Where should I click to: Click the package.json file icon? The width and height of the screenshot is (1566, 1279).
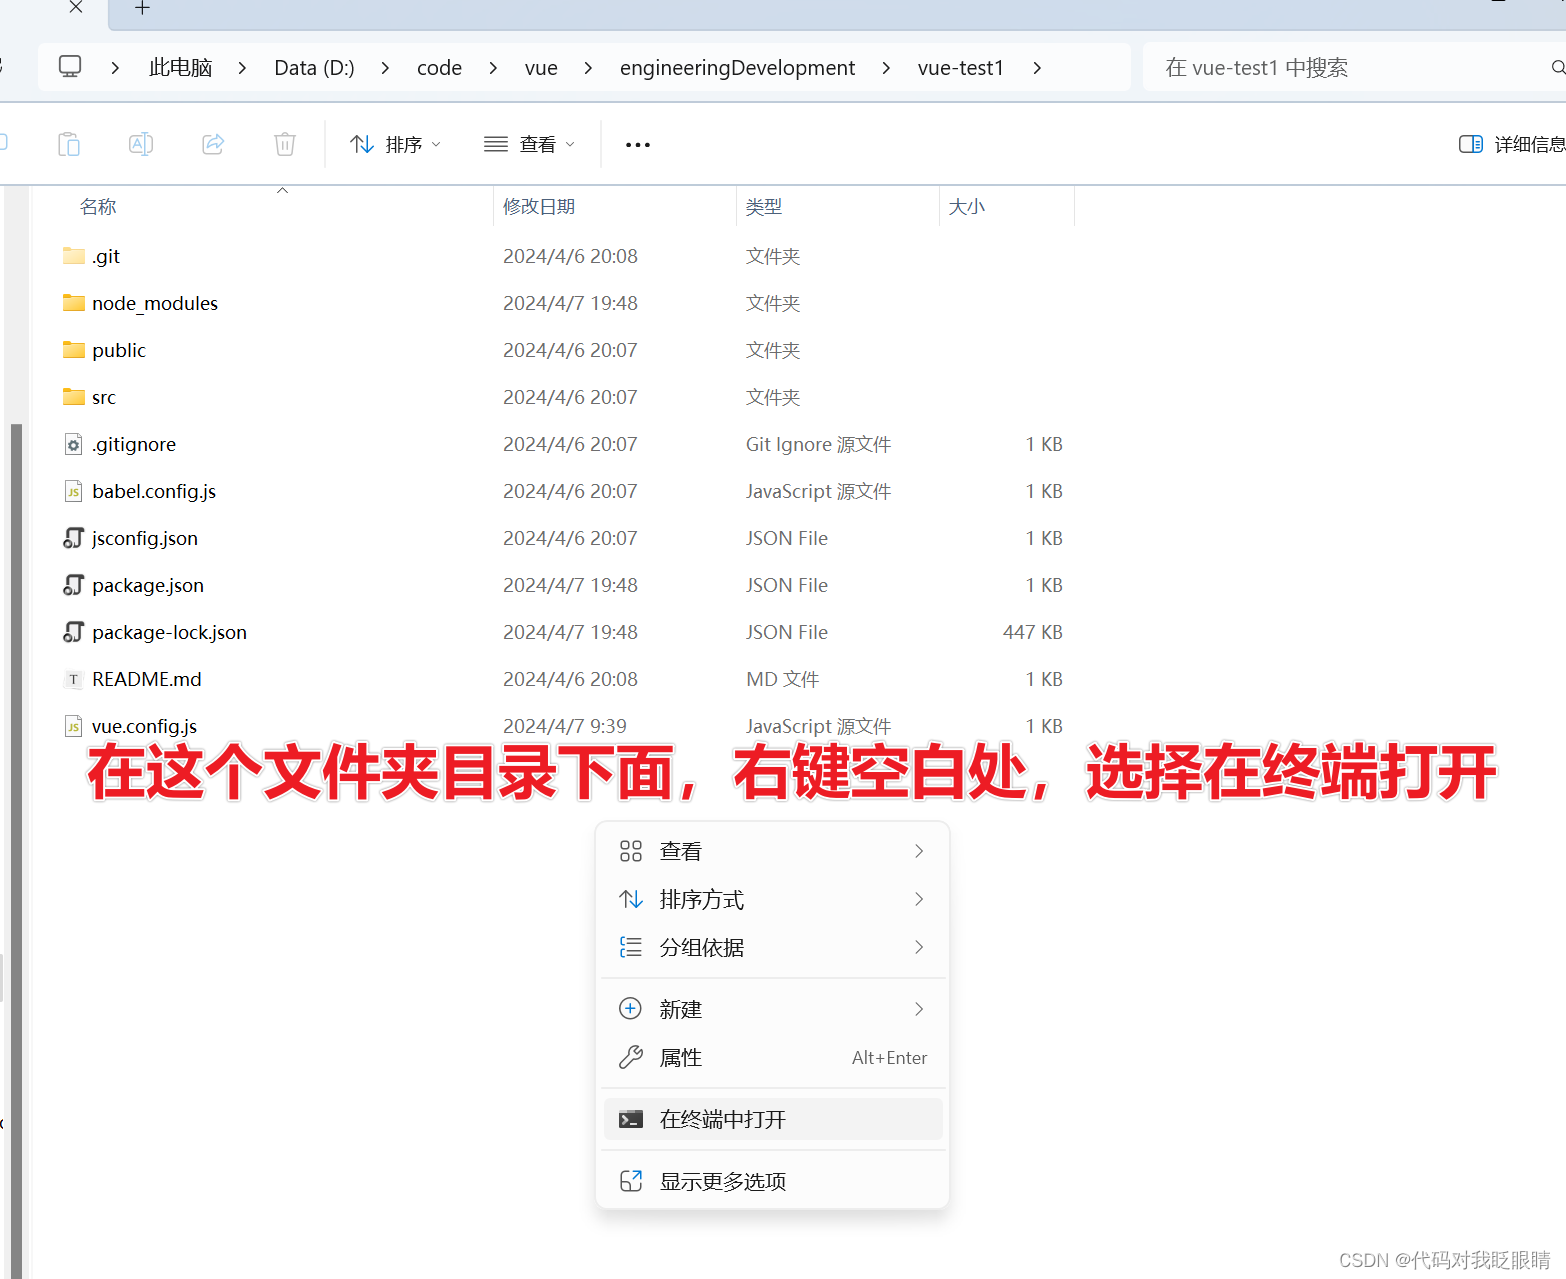(74, 585)
